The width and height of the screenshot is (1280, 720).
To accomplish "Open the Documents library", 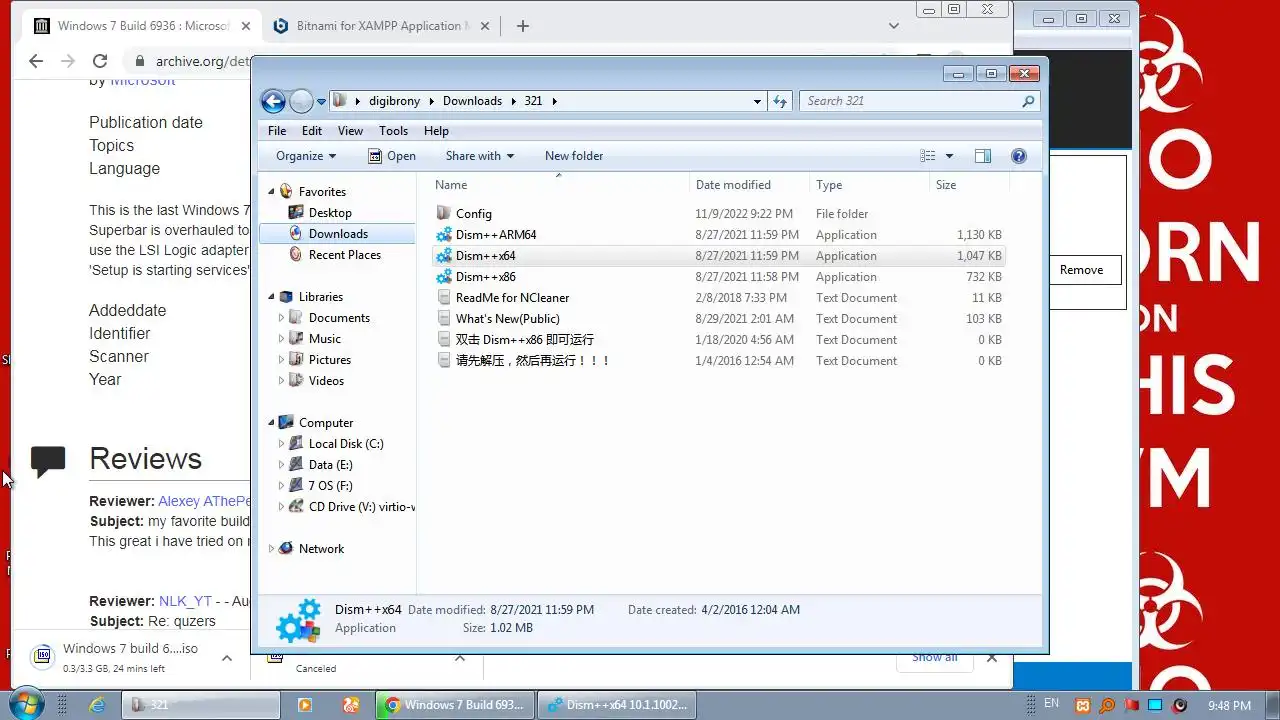I will click(x=329, y=318).
